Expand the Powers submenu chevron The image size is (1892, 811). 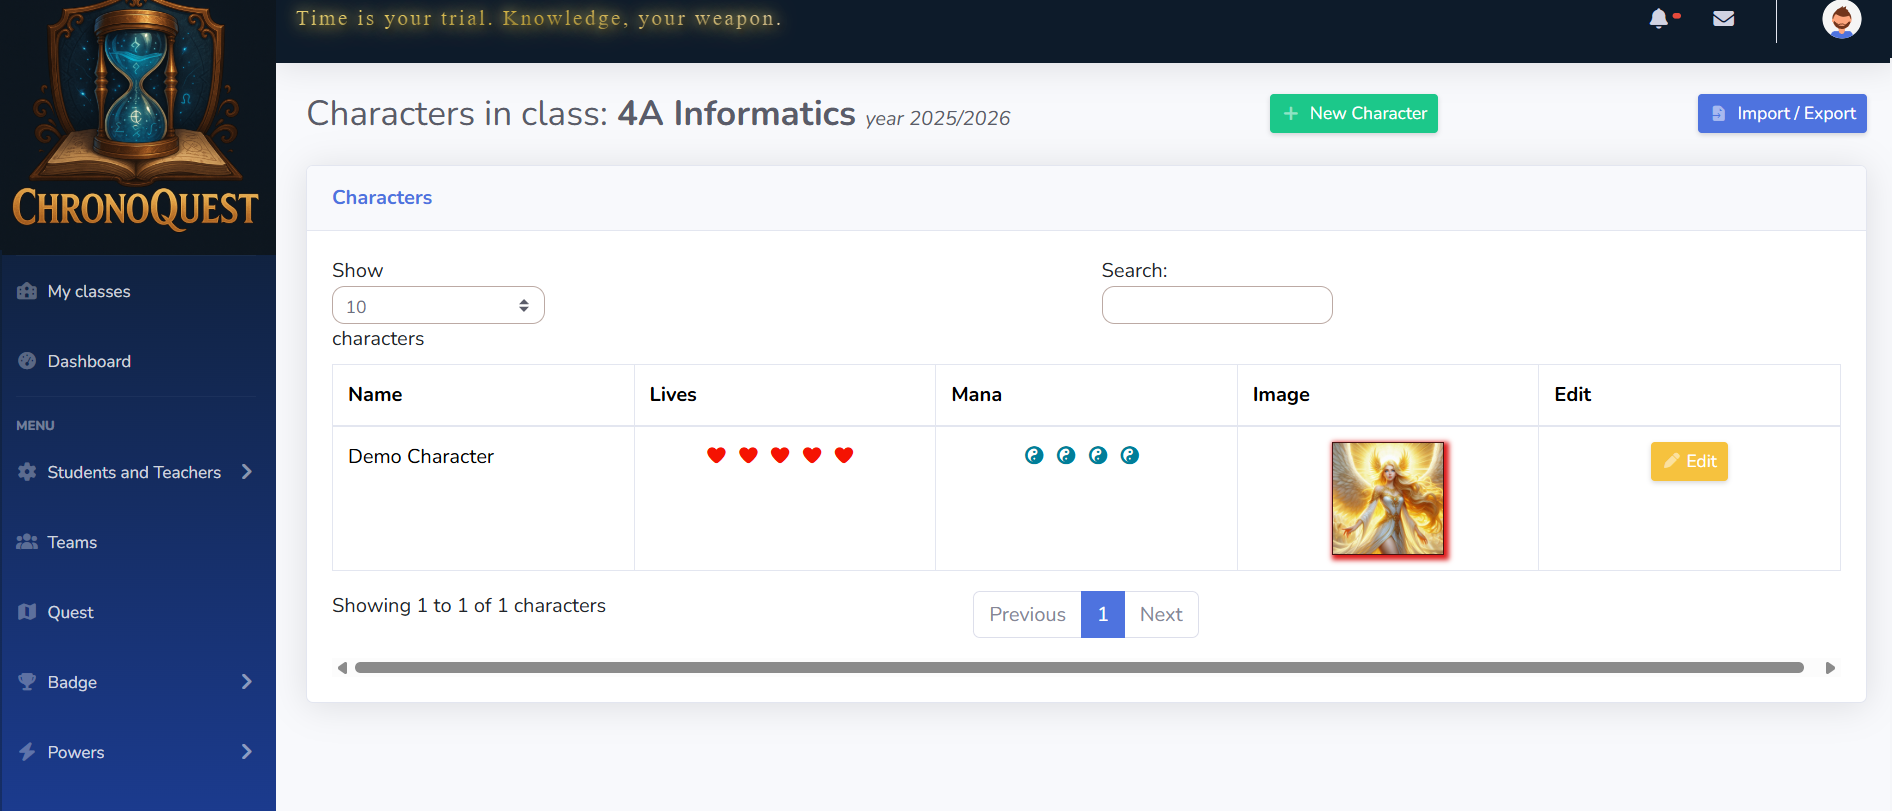(247, 752)
